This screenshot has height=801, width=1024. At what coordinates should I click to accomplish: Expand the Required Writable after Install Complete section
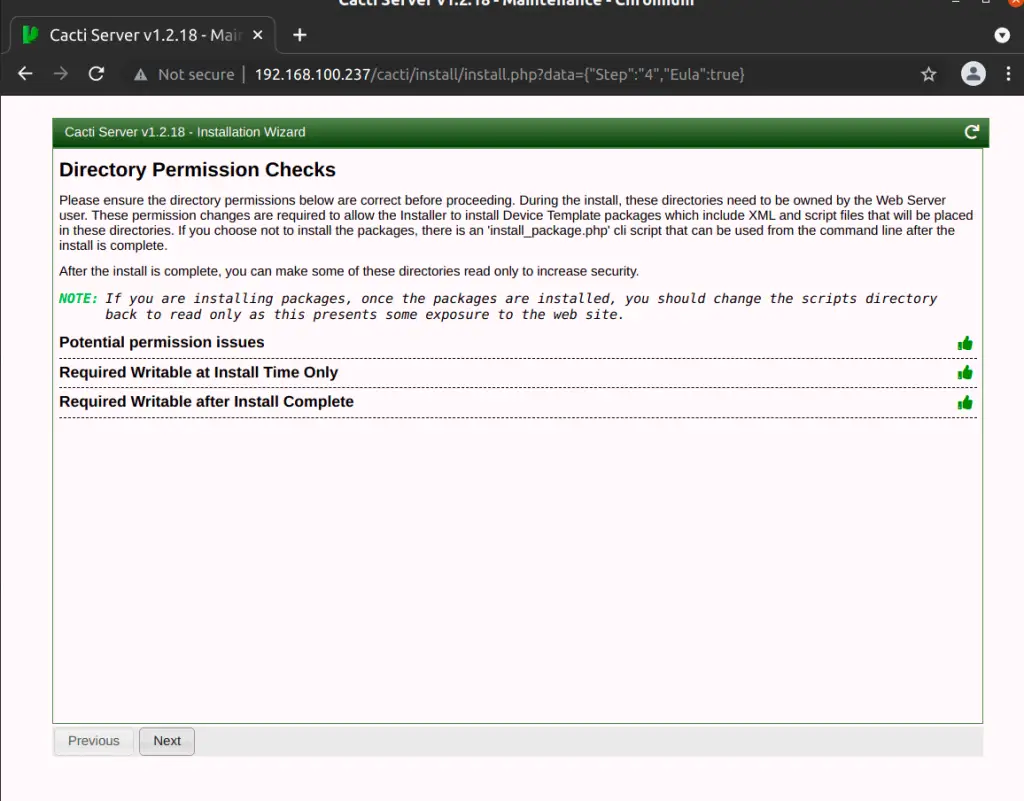tap(206, 402)
